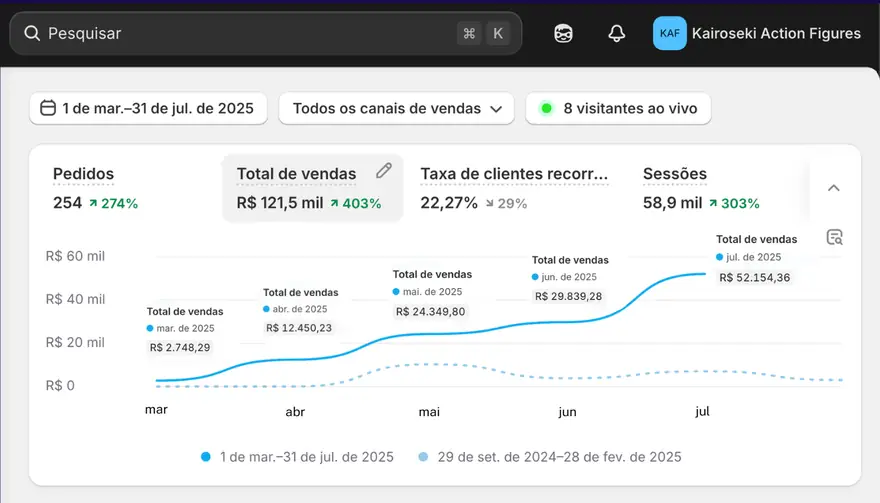Click the R$ 60 mil axis label
This screenshot has width=880, height=503.
pos(75,256)
